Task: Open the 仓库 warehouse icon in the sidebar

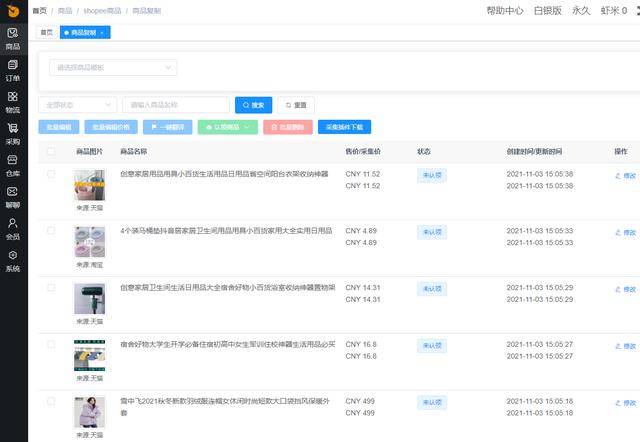Action: 13,166
